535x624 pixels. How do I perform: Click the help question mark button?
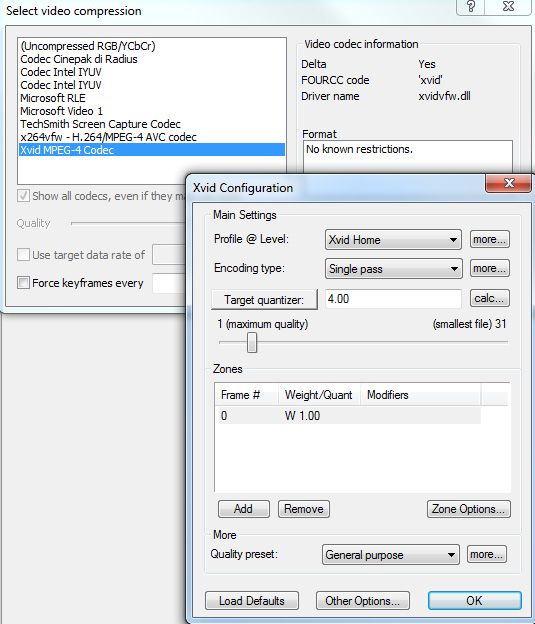coord(471,6)
